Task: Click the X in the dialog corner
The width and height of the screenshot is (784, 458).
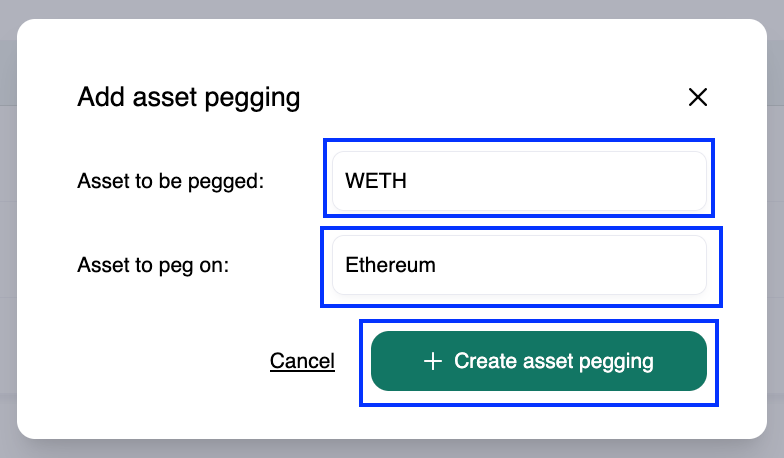Action: [697, 97]
